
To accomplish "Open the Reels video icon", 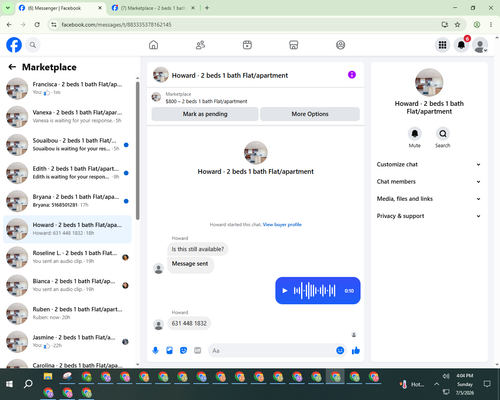I will point(247,45).
